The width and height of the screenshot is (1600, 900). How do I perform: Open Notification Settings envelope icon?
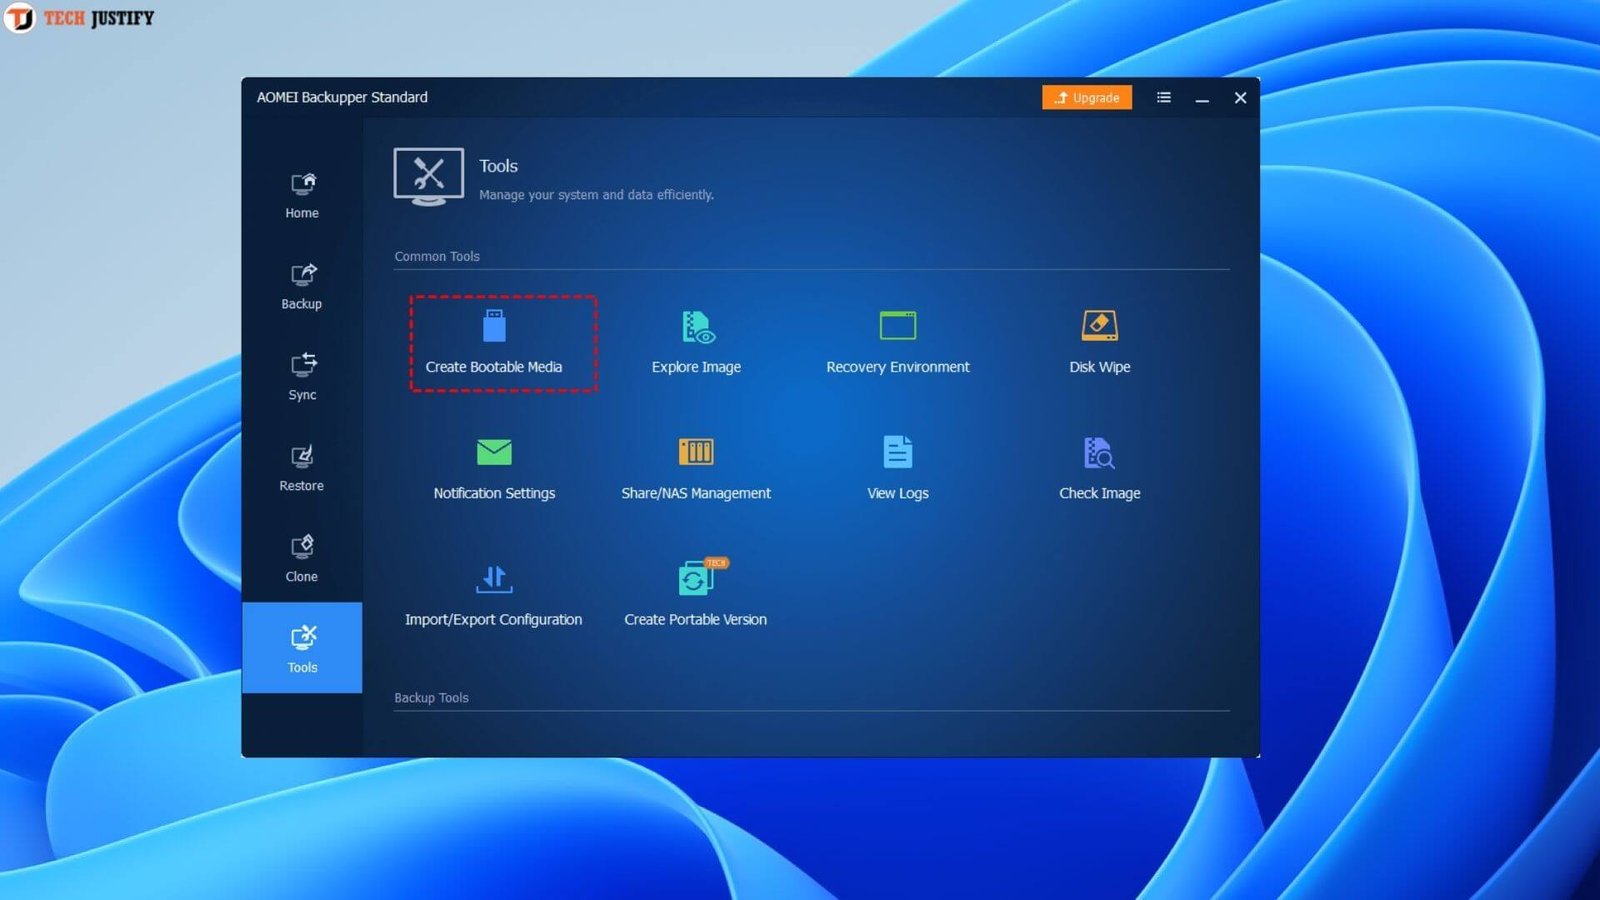point(494,452)
